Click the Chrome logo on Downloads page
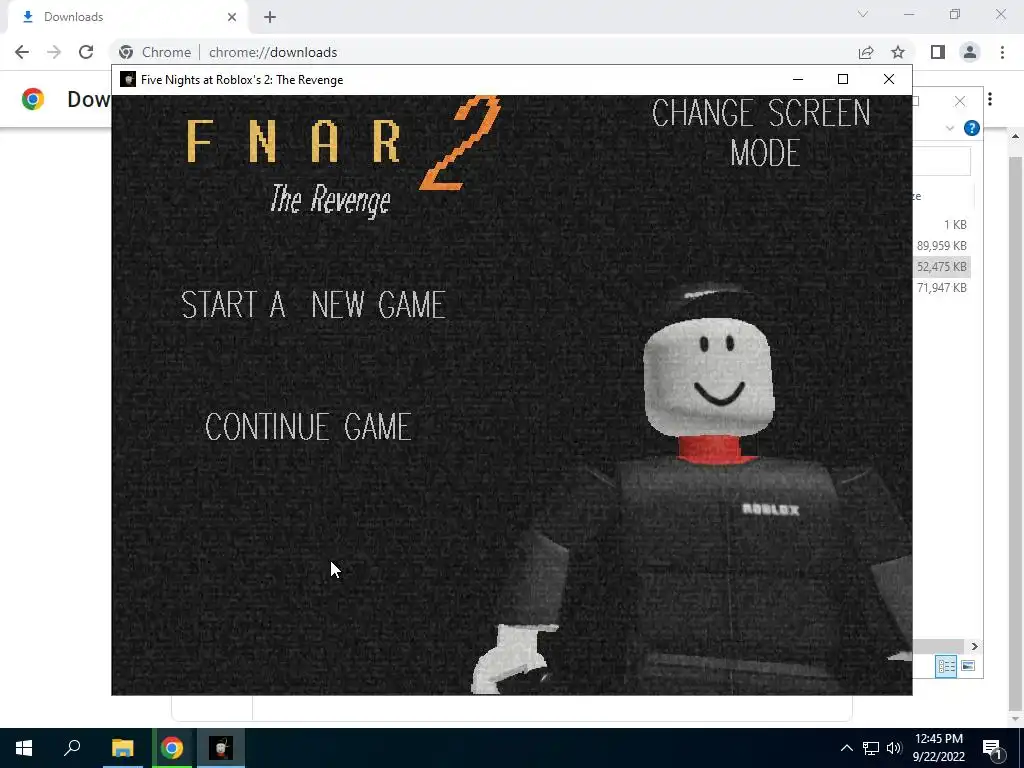 point(33,99)
